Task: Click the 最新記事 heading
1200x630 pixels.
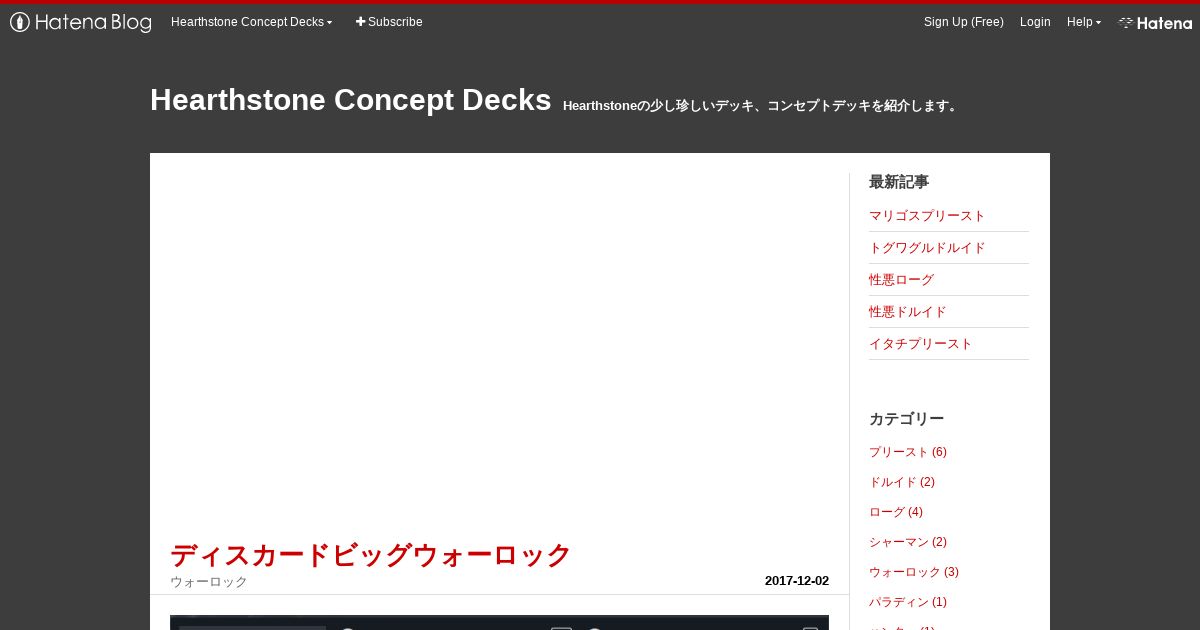Action: (898, 182)
